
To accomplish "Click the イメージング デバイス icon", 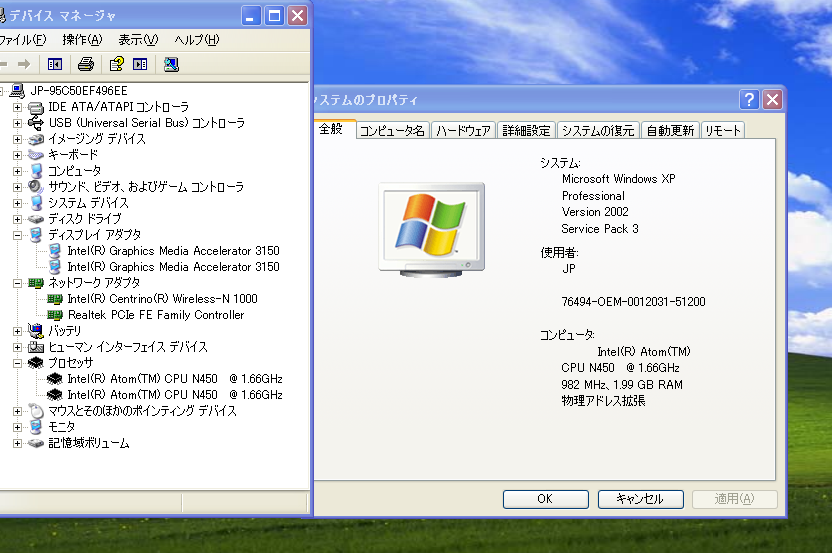I will pyautogui.click(x=36, y=139).
